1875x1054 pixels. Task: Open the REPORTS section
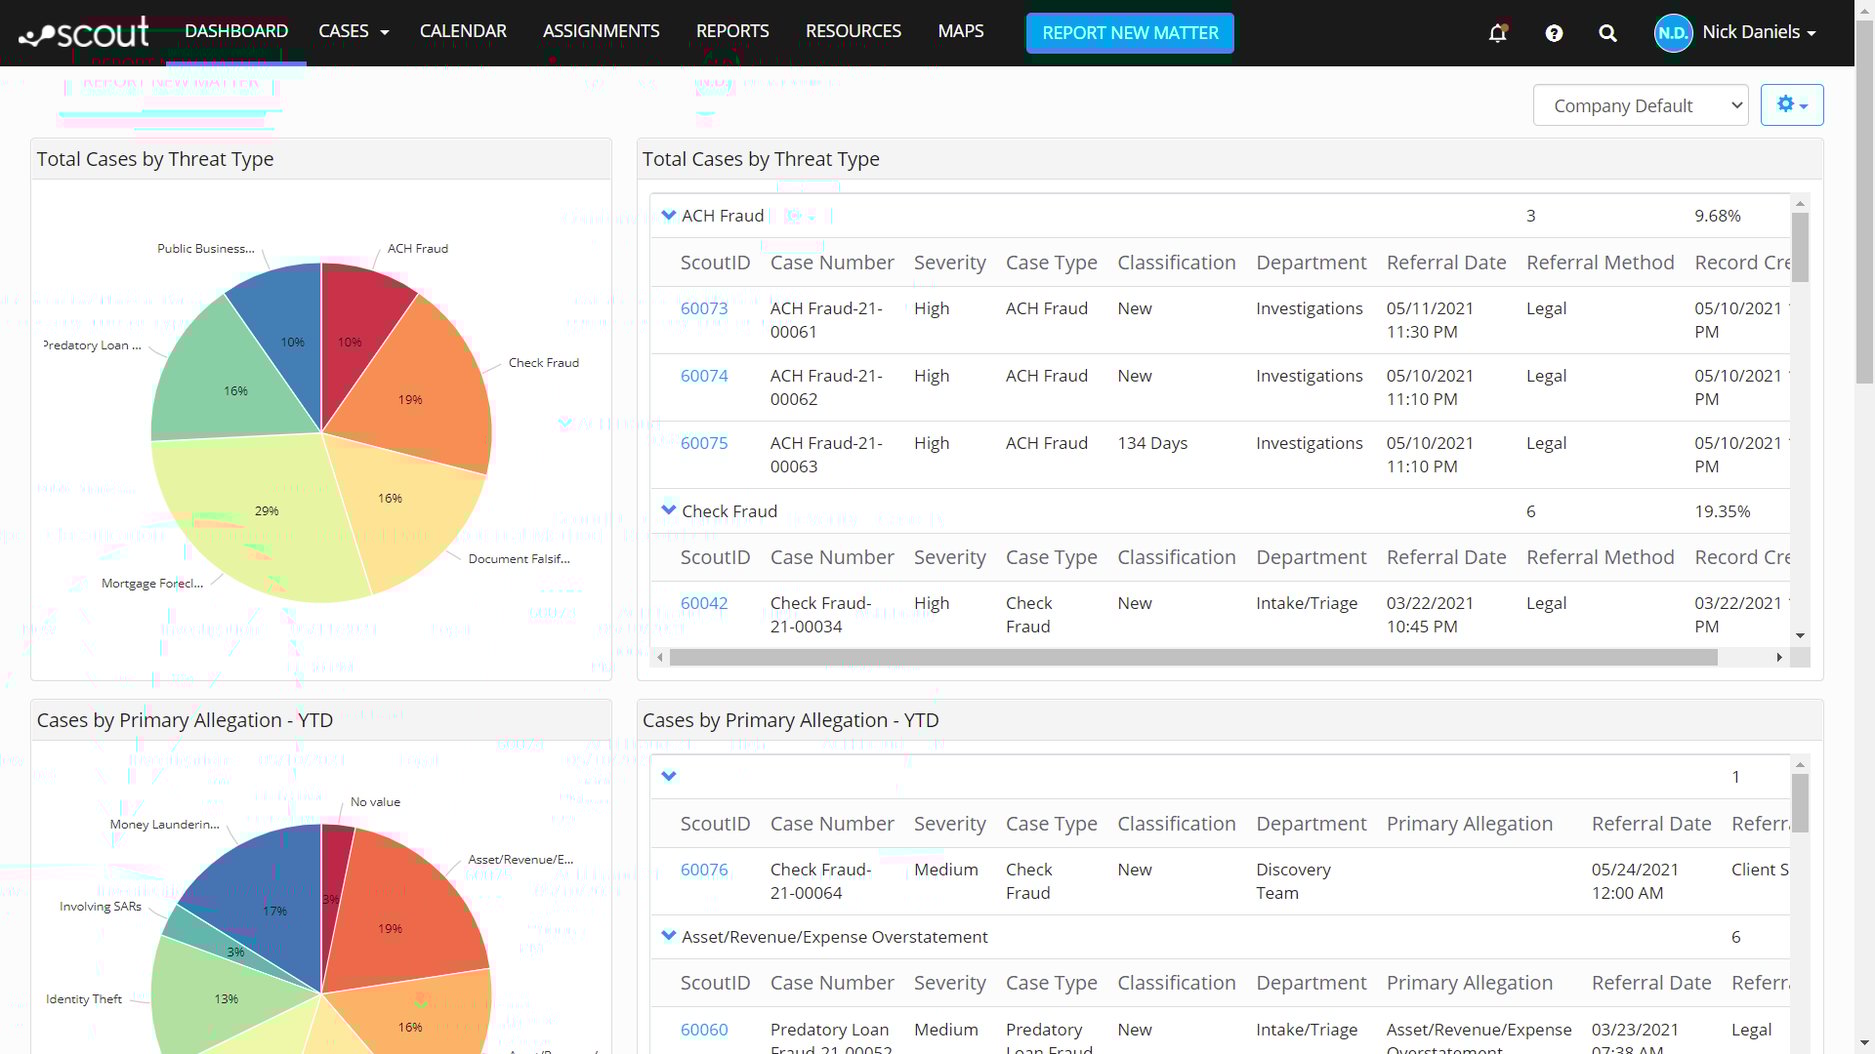(x=732, y=31)
